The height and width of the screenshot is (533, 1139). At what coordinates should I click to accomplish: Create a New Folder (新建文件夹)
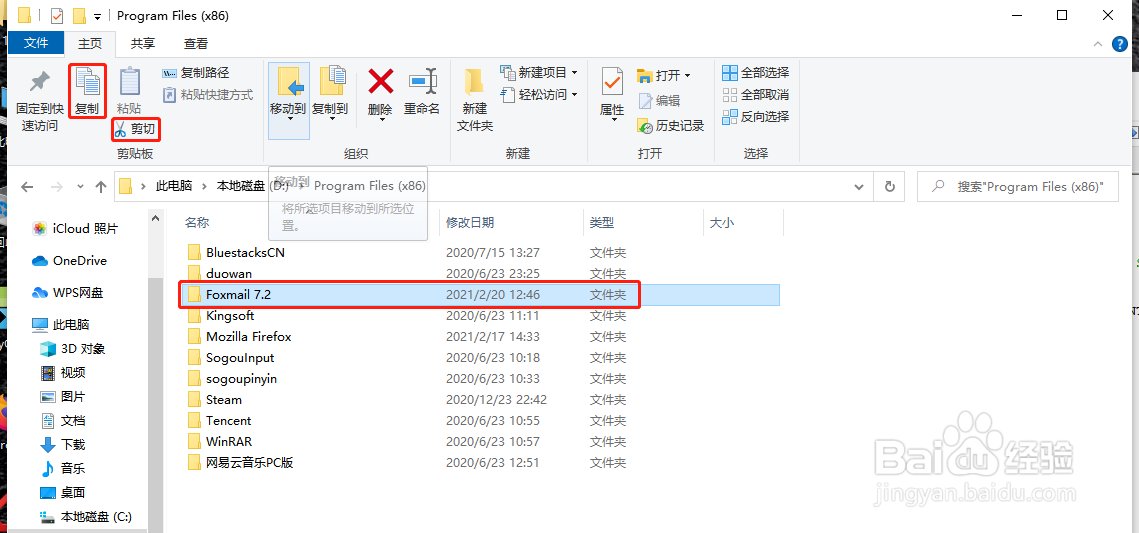pos(474,100)
